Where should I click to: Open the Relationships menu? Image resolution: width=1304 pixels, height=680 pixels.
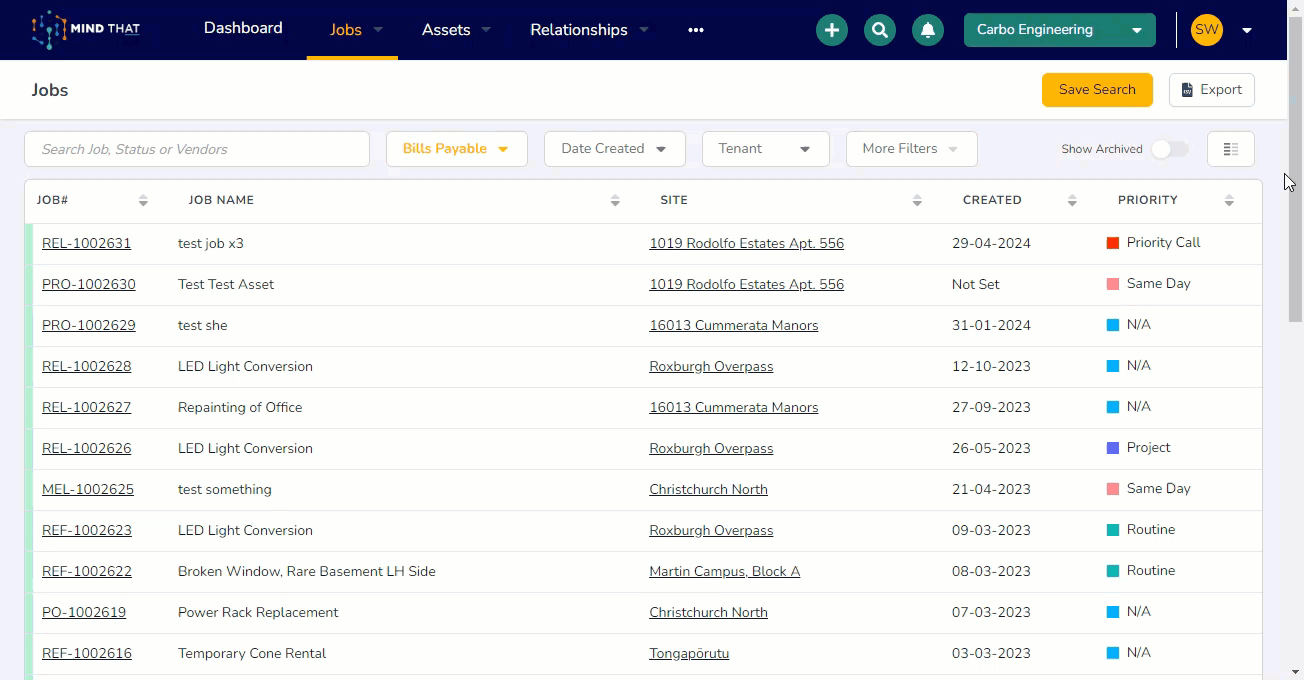(x=589, y=30)
